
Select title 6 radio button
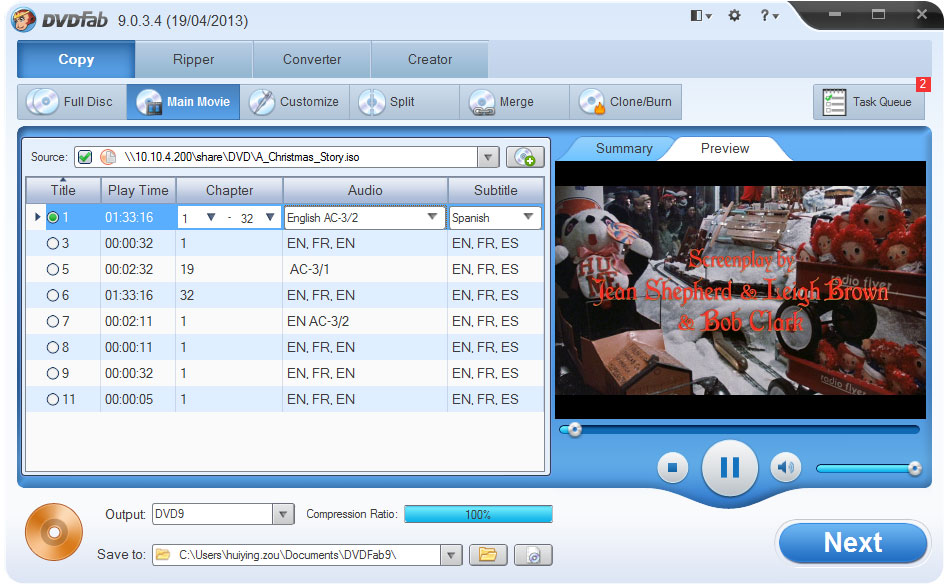coord(53,295)
